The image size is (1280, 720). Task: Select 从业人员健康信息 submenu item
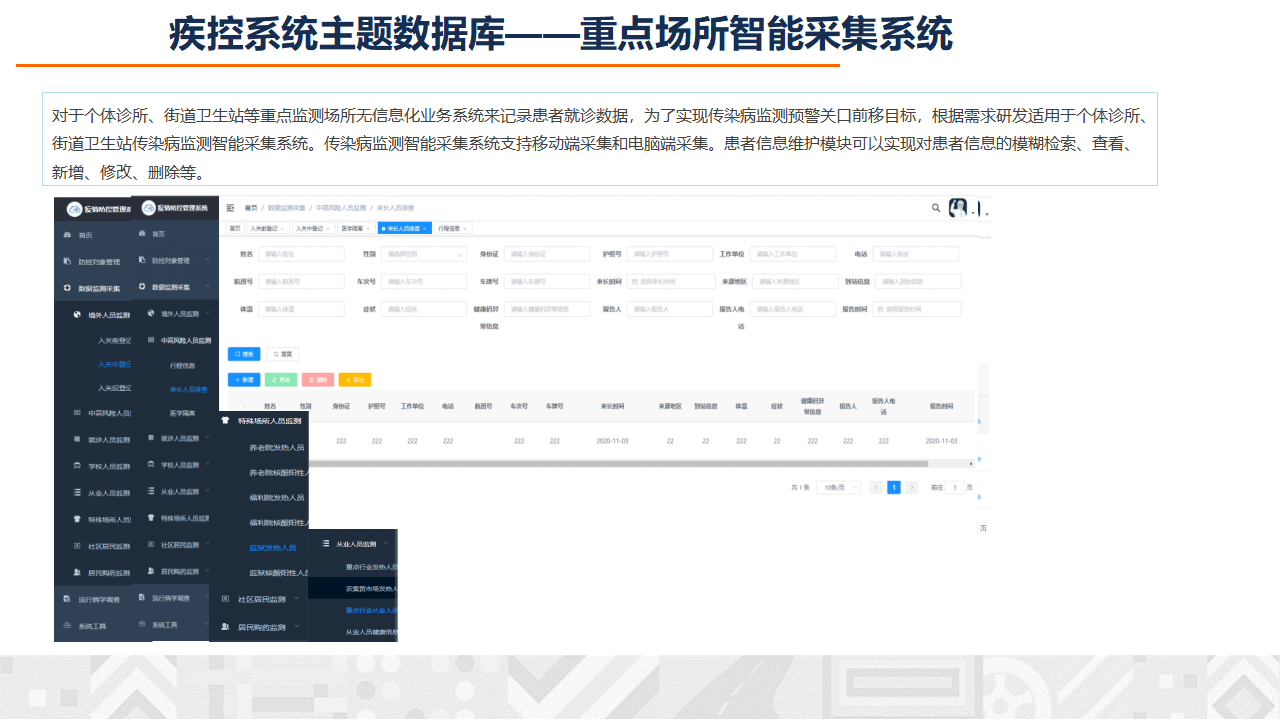371,632
